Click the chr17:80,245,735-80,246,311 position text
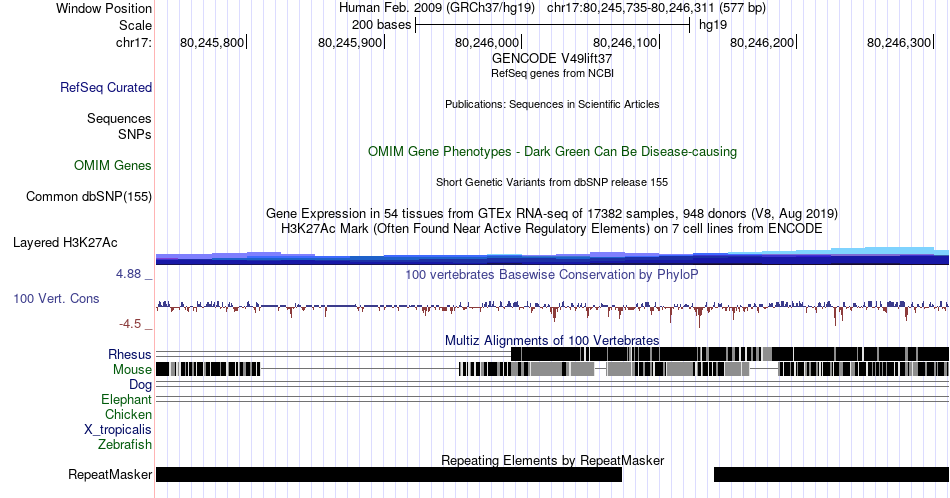 pos(656,8)
